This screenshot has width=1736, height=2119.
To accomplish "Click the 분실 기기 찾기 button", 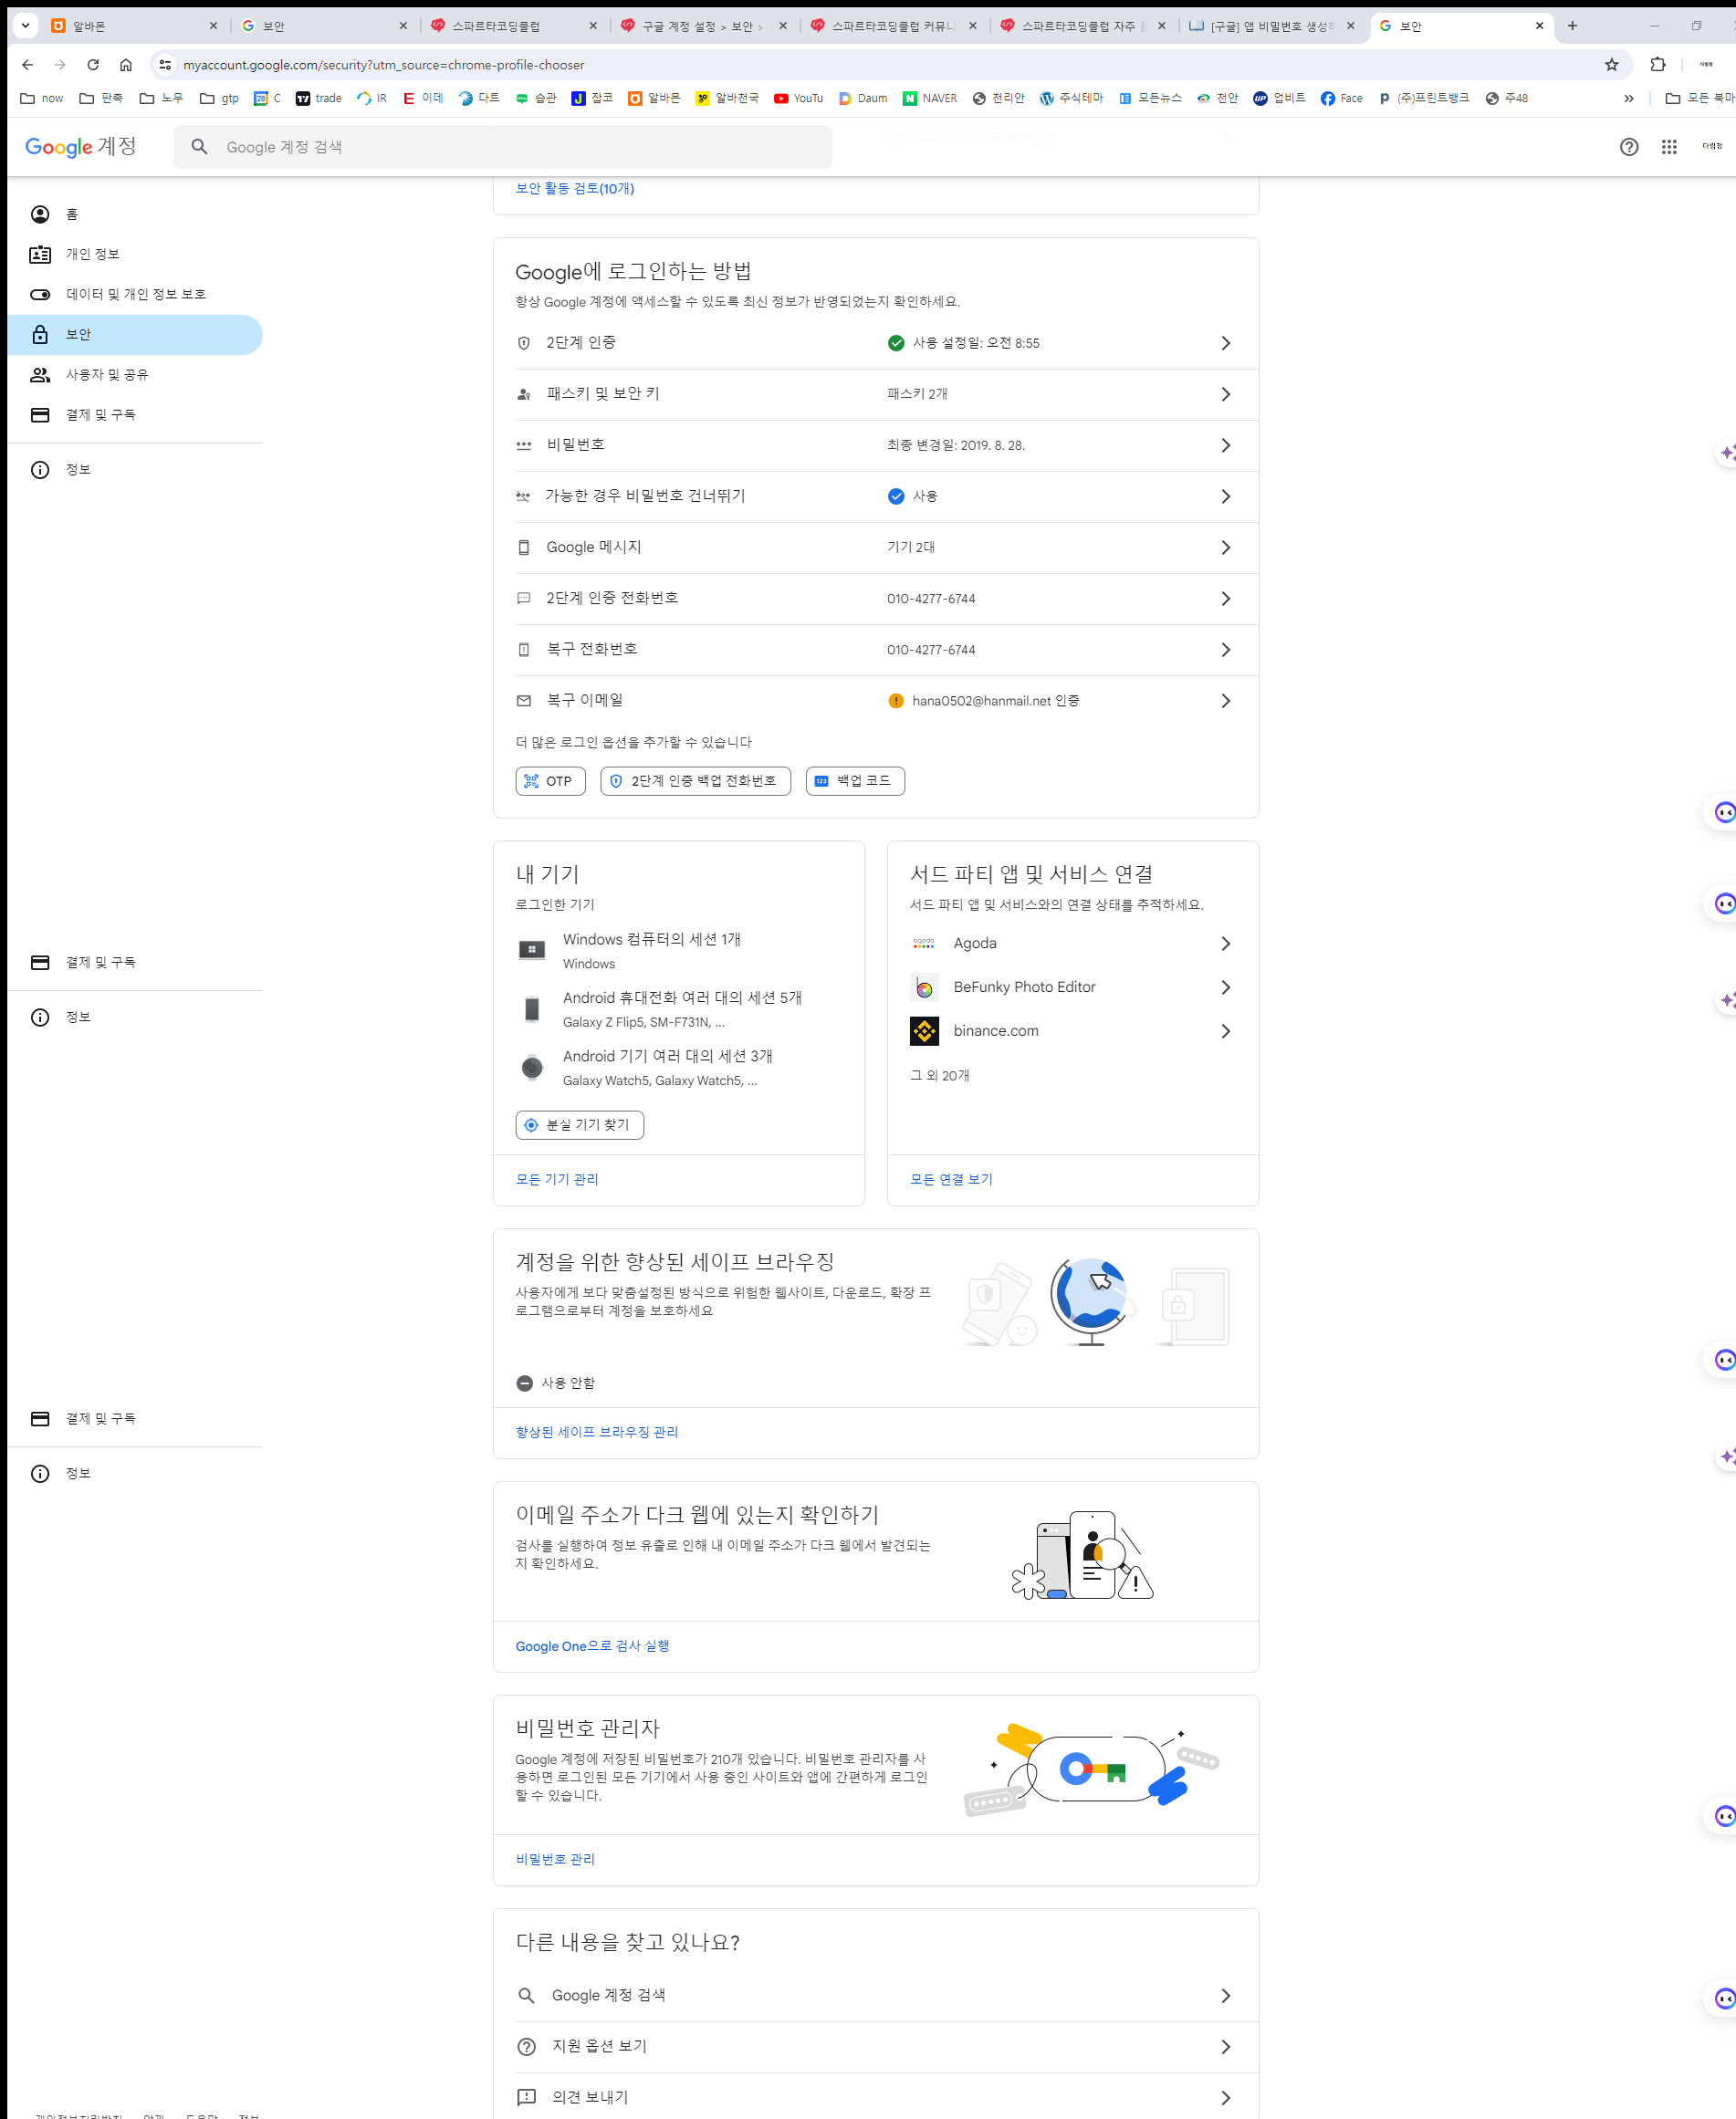I will (579, 1125).
